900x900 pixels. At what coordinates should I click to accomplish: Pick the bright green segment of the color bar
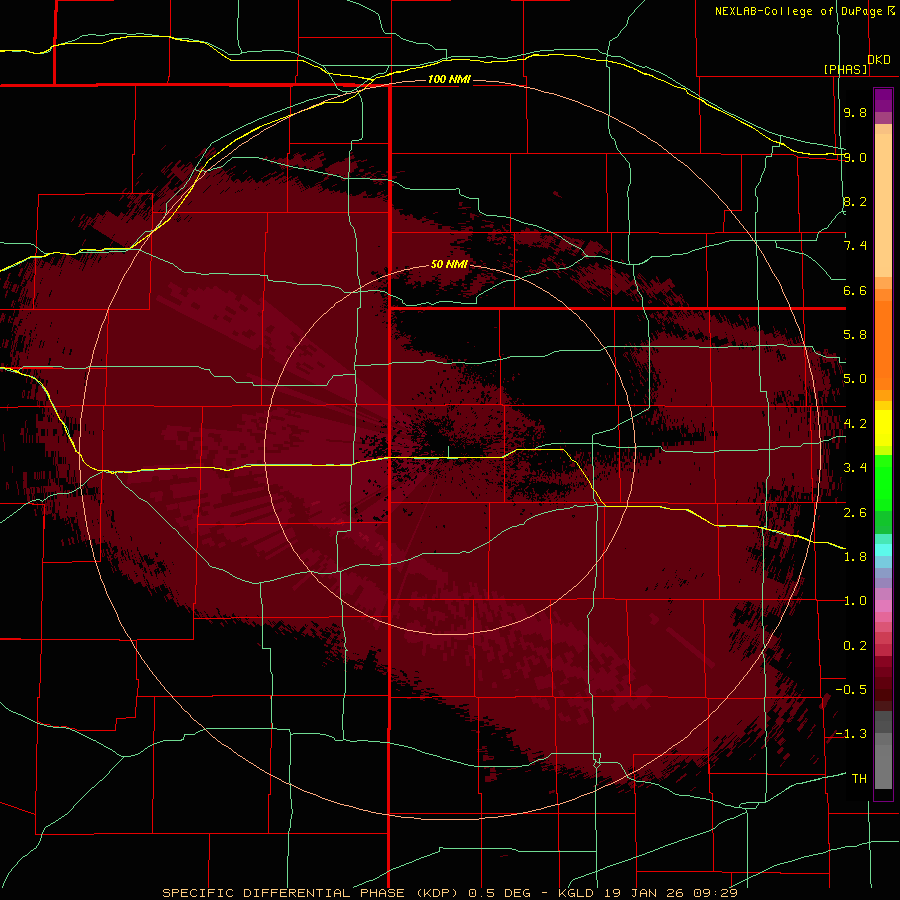pos(883,483)
